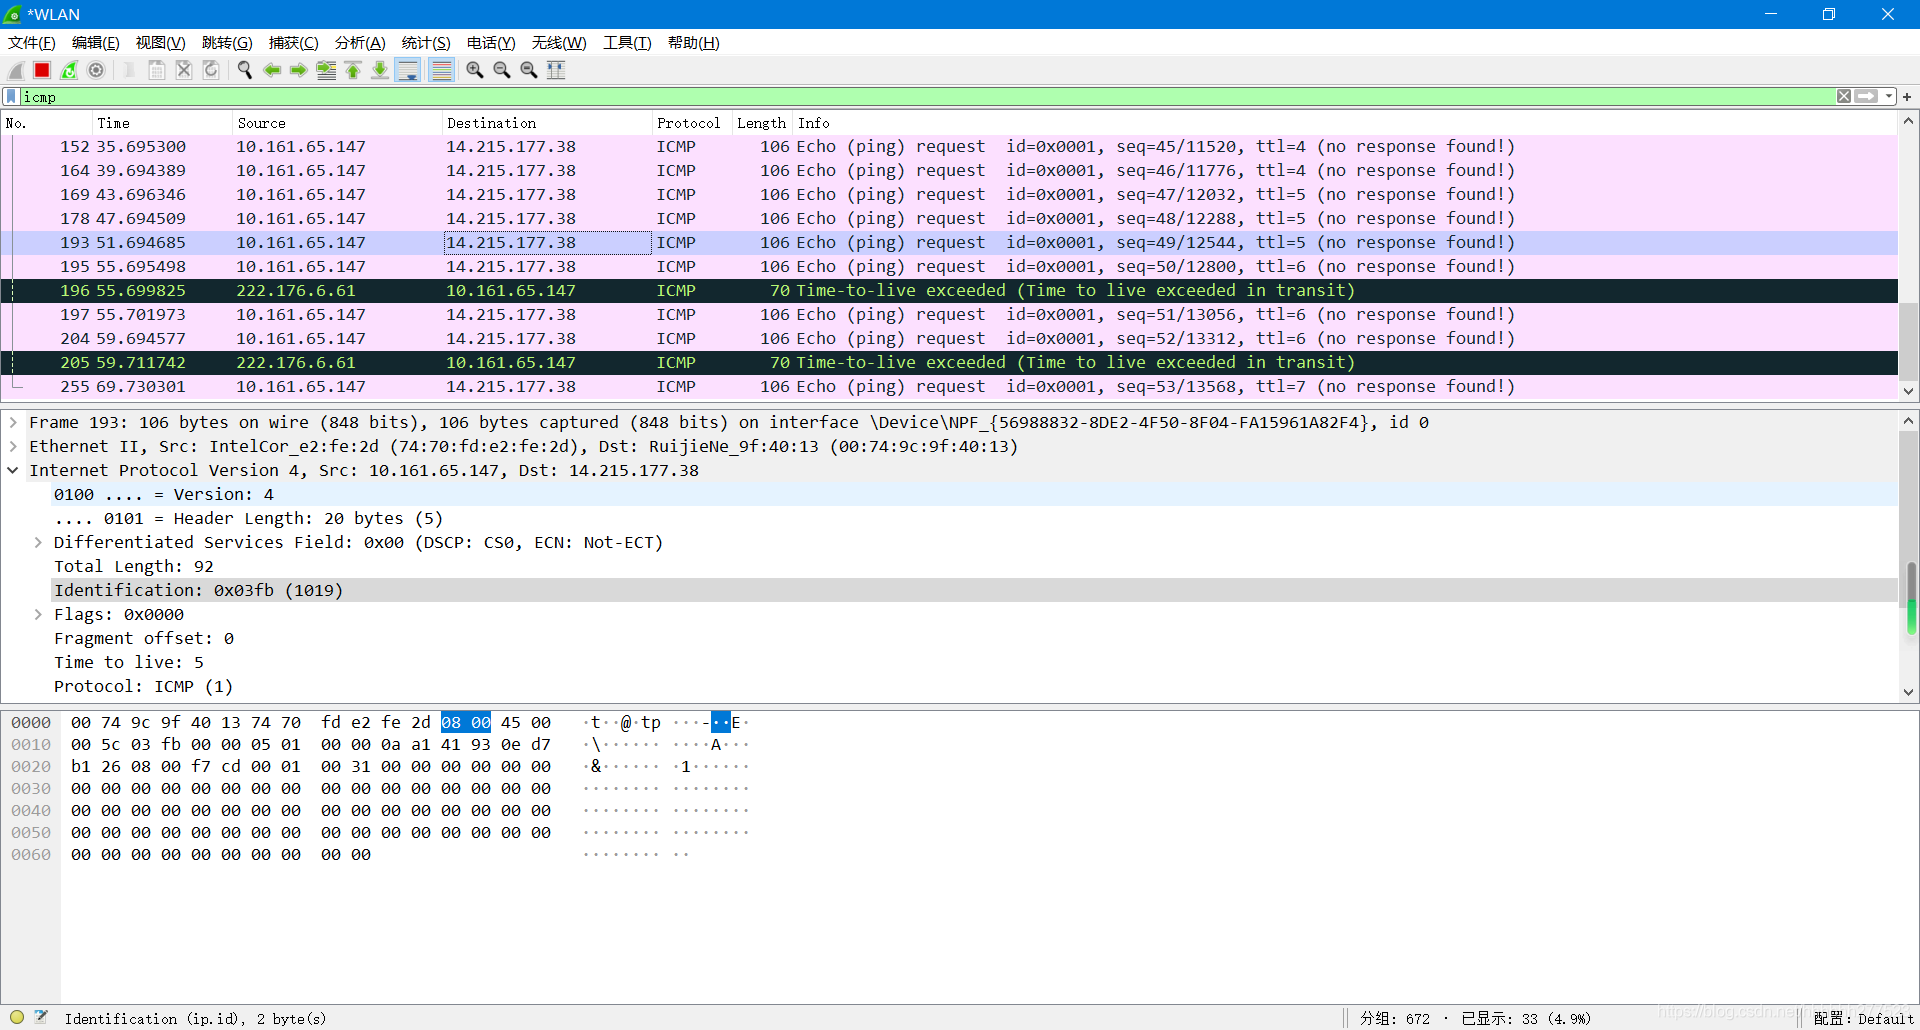Open the 视图(V) menu
Screen dimensions: 1920x1030
pos(161,43)
